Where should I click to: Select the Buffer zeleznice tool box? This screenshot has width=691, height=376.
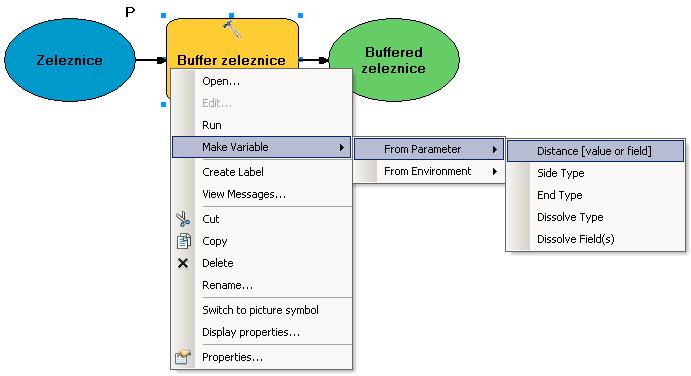point(232,44)
